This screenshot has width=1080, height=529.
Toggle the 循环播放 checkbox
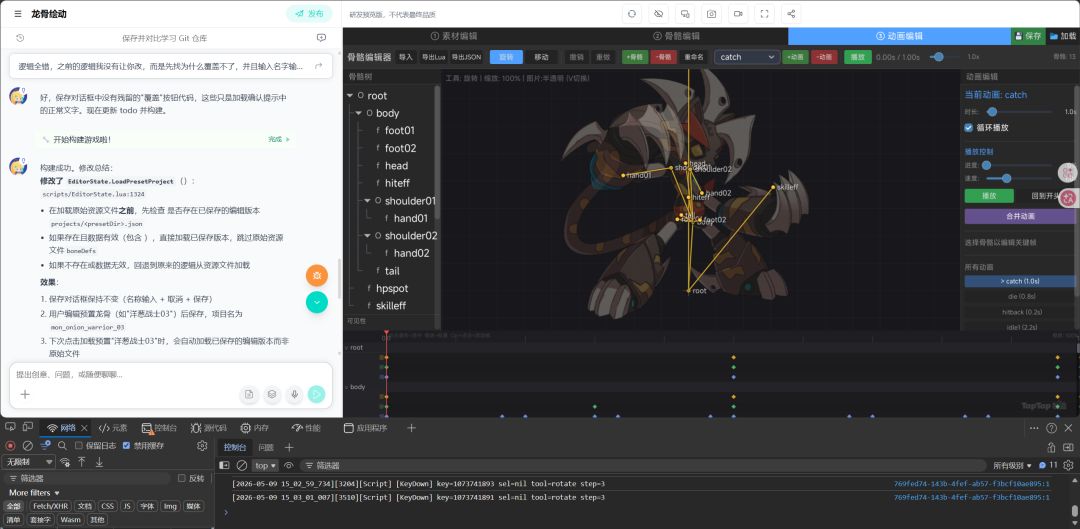pyautogui.click(x=969, y=128)
